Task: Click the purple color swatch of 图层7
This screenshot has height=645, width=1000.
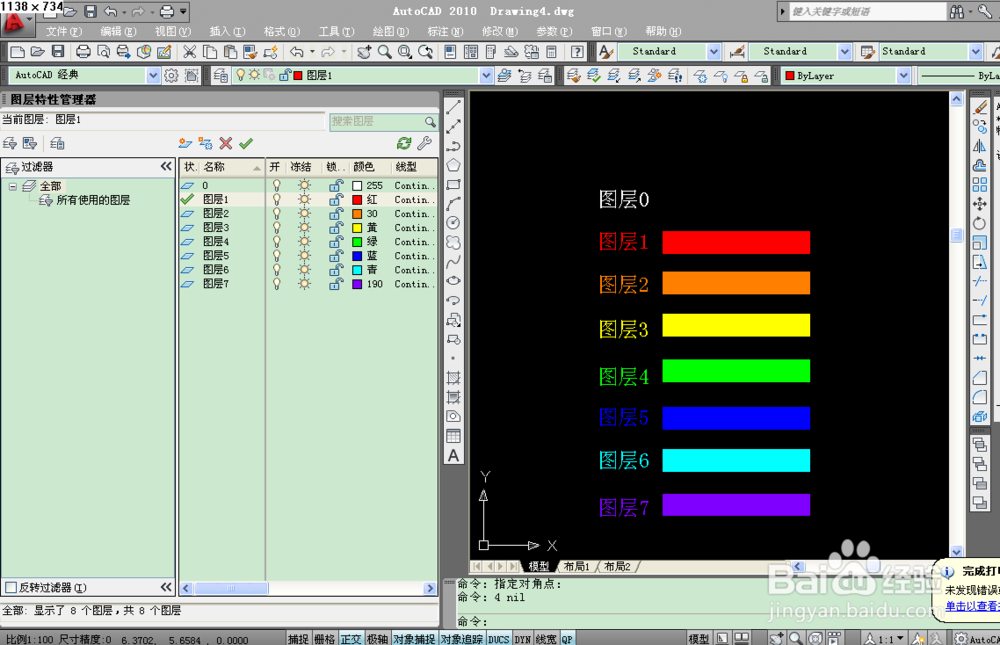Action: point(357,284)
